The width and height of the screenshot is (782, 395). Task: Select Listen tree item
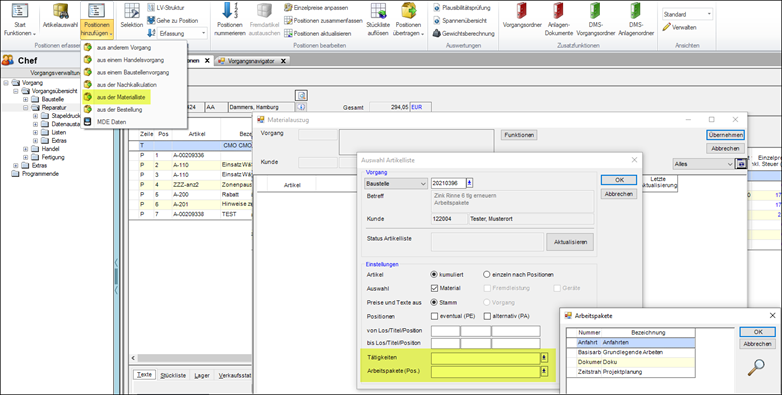[x=58, y=133]
